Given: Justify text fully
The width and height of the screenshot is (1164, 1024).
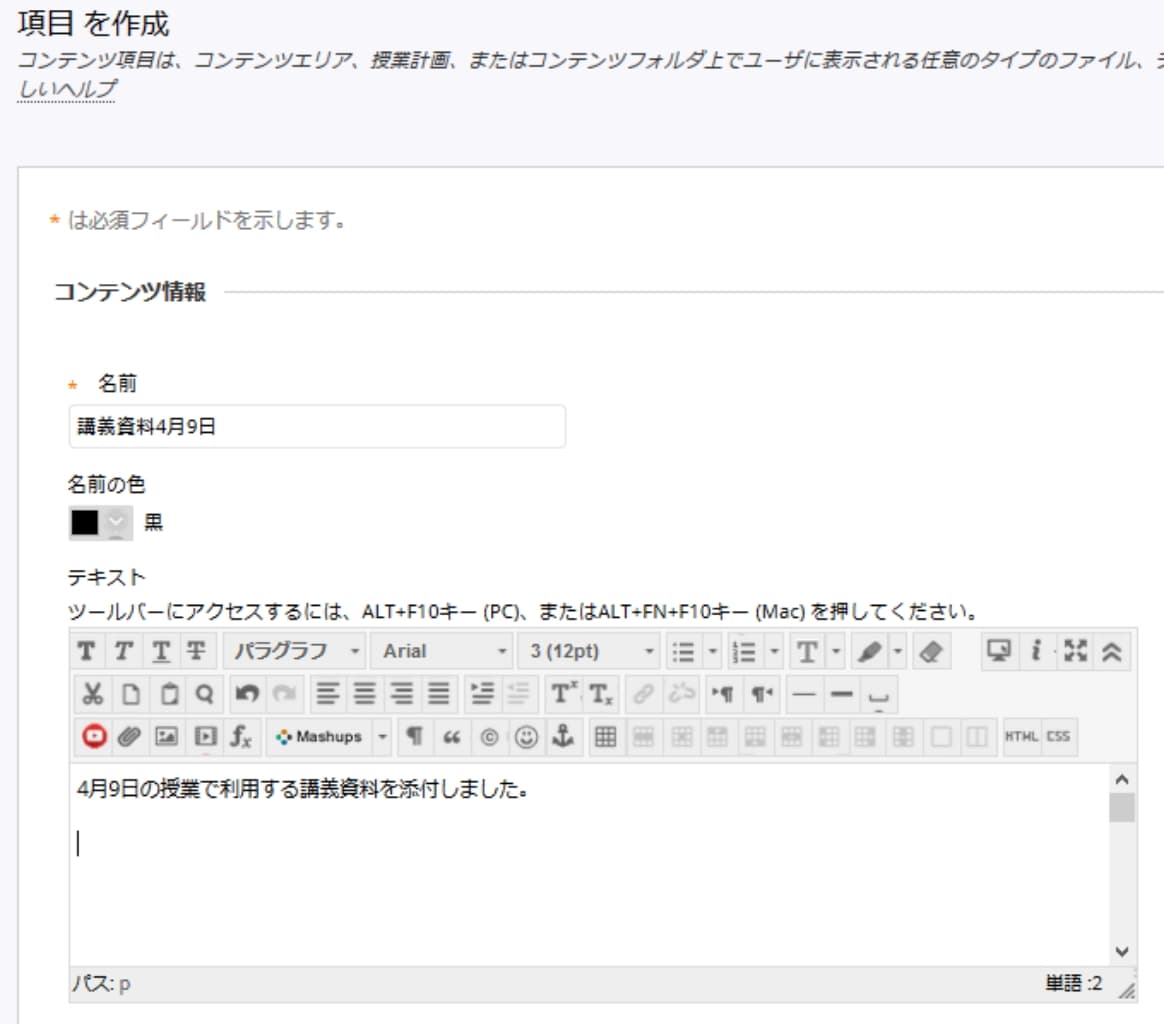Looking at the screenshot, I should [439, 694].
